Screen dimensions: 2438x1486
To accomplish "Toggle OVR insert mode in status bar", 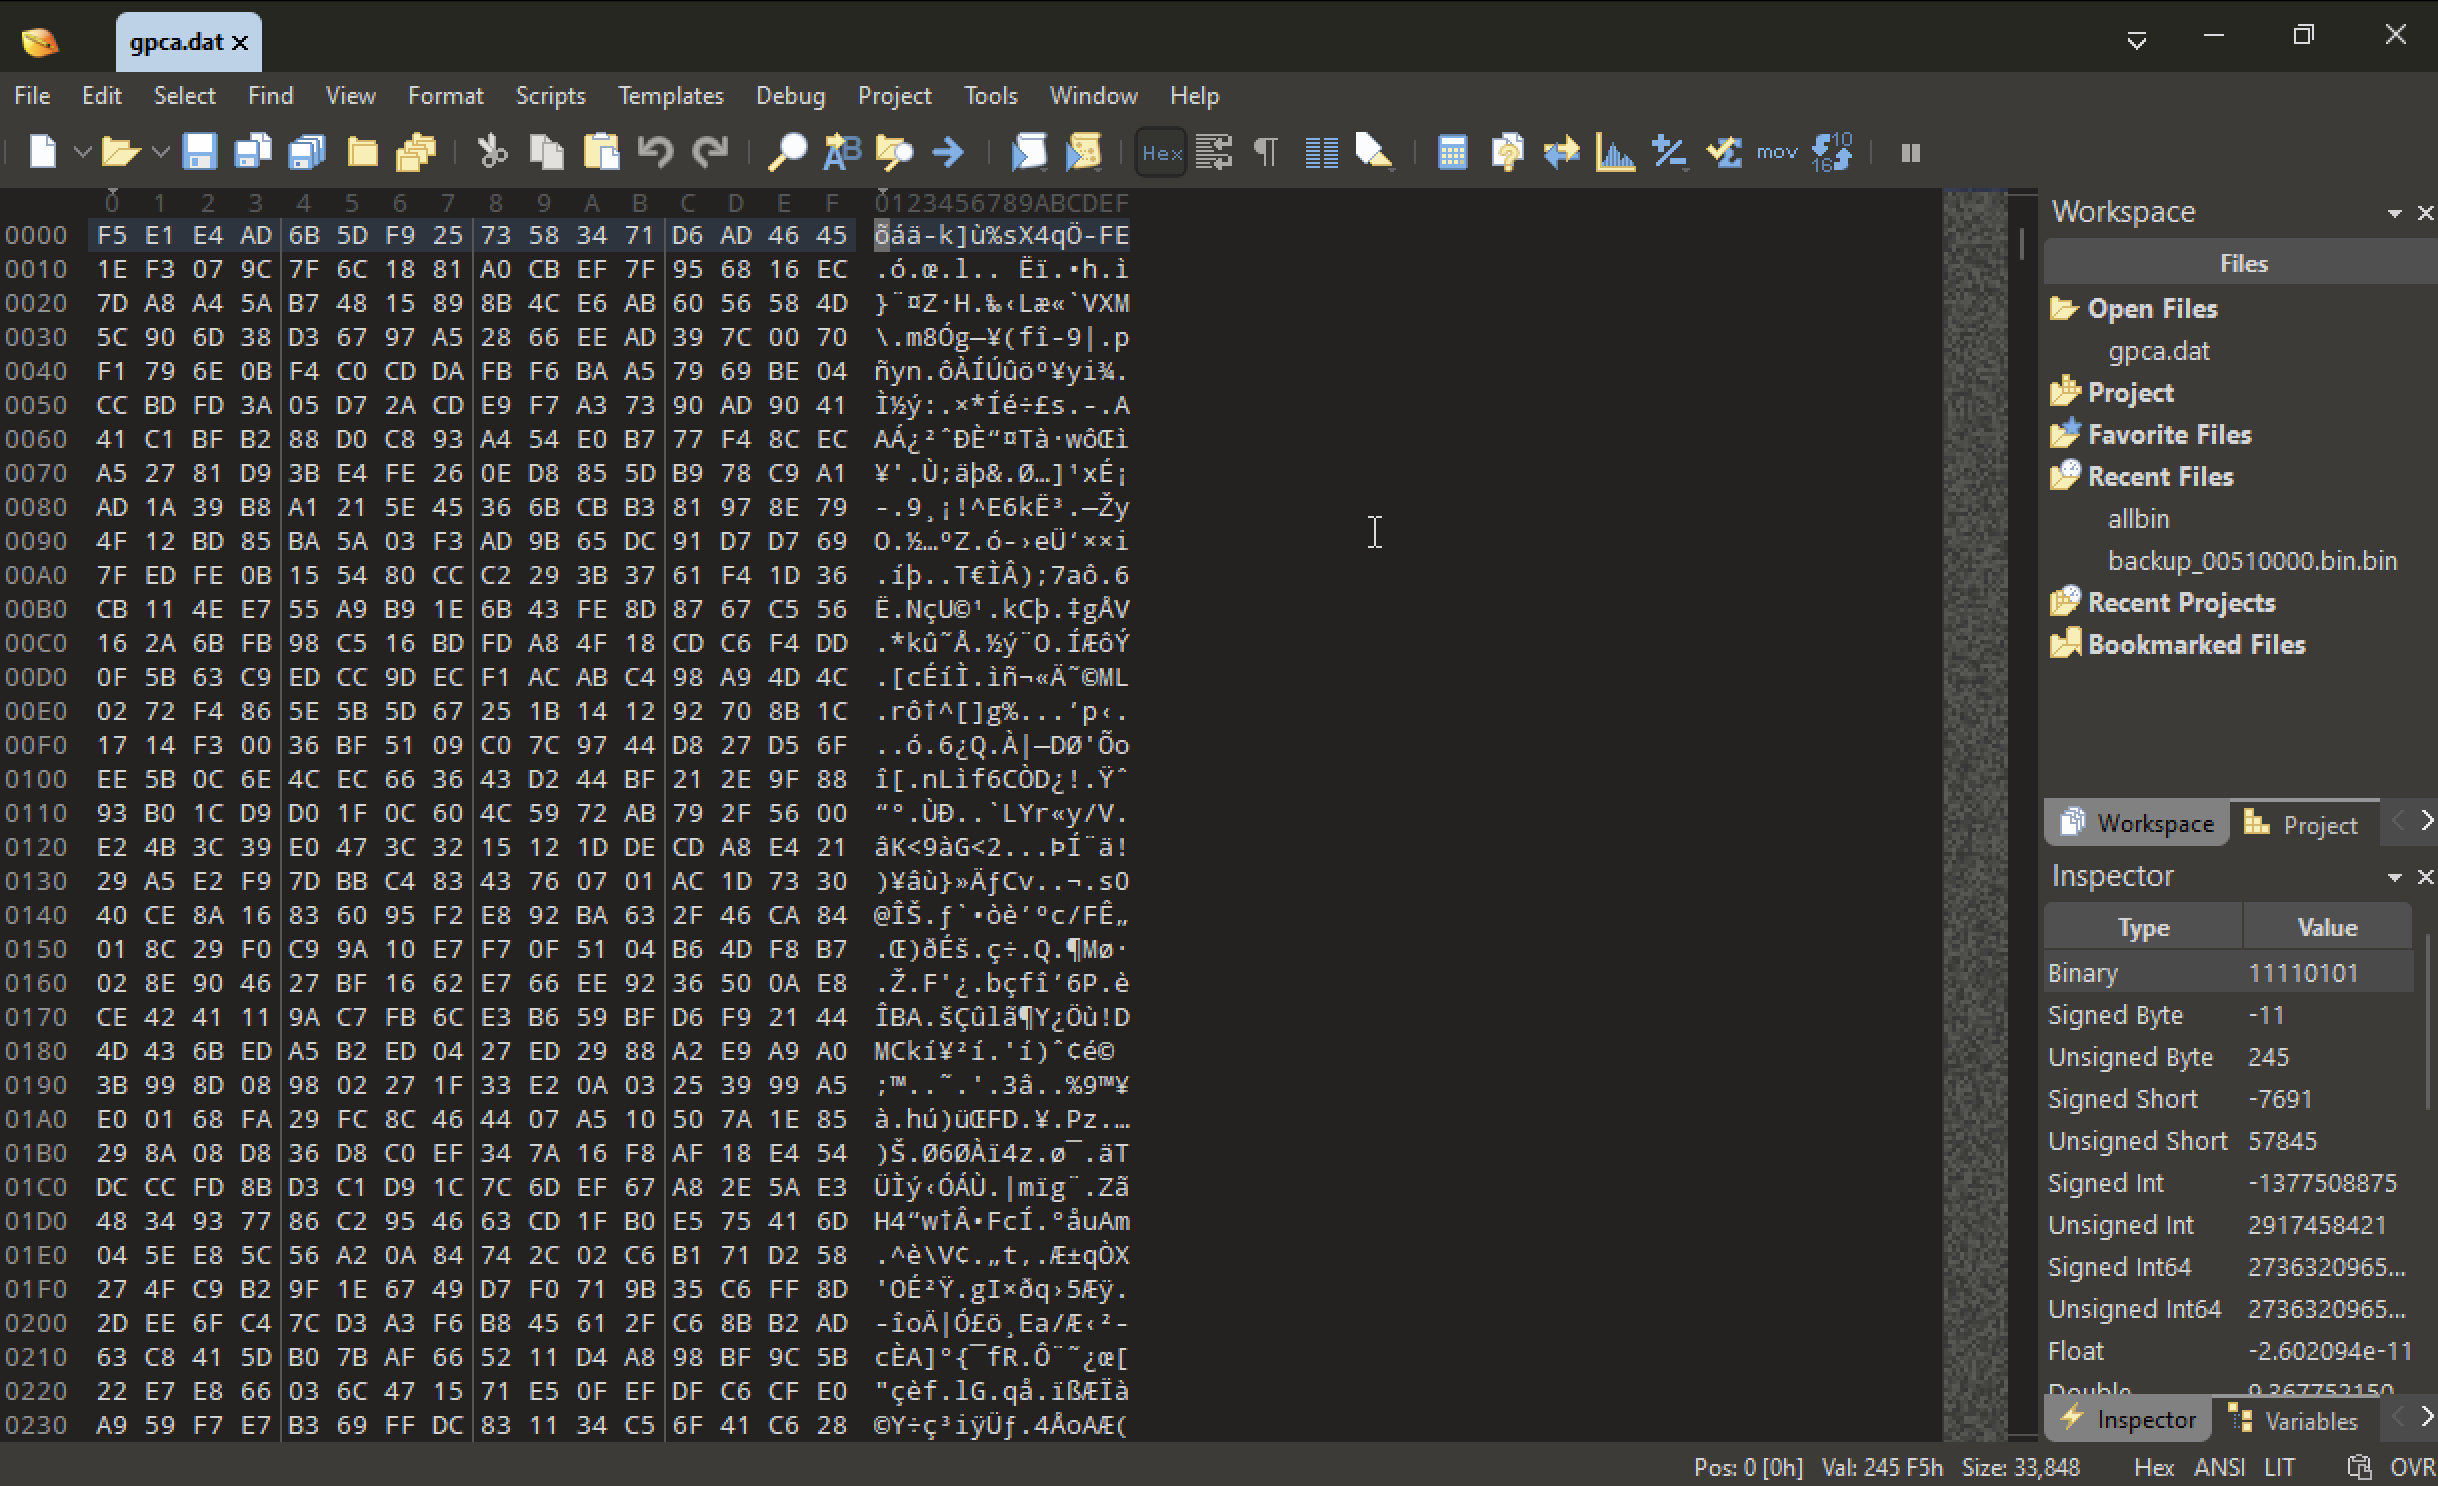I will tap(2412, 1467).
